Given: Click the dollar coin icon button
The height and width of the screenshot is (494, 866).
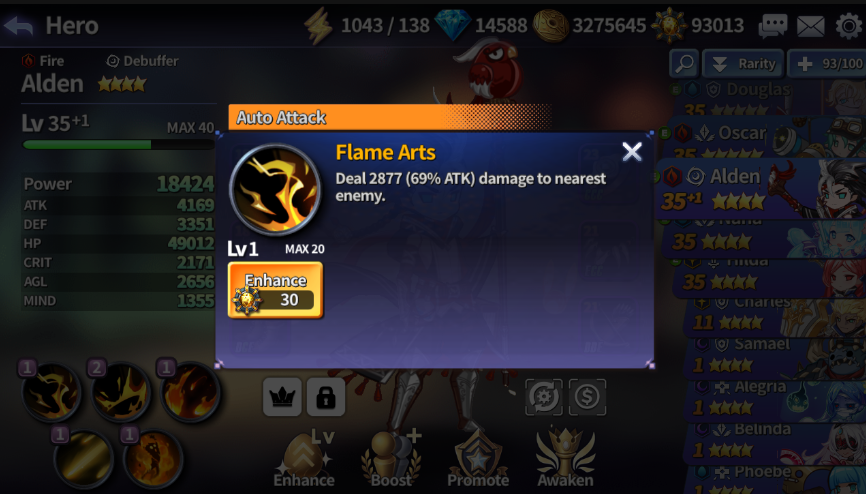Looking at the screenshot, I should 587,397.
